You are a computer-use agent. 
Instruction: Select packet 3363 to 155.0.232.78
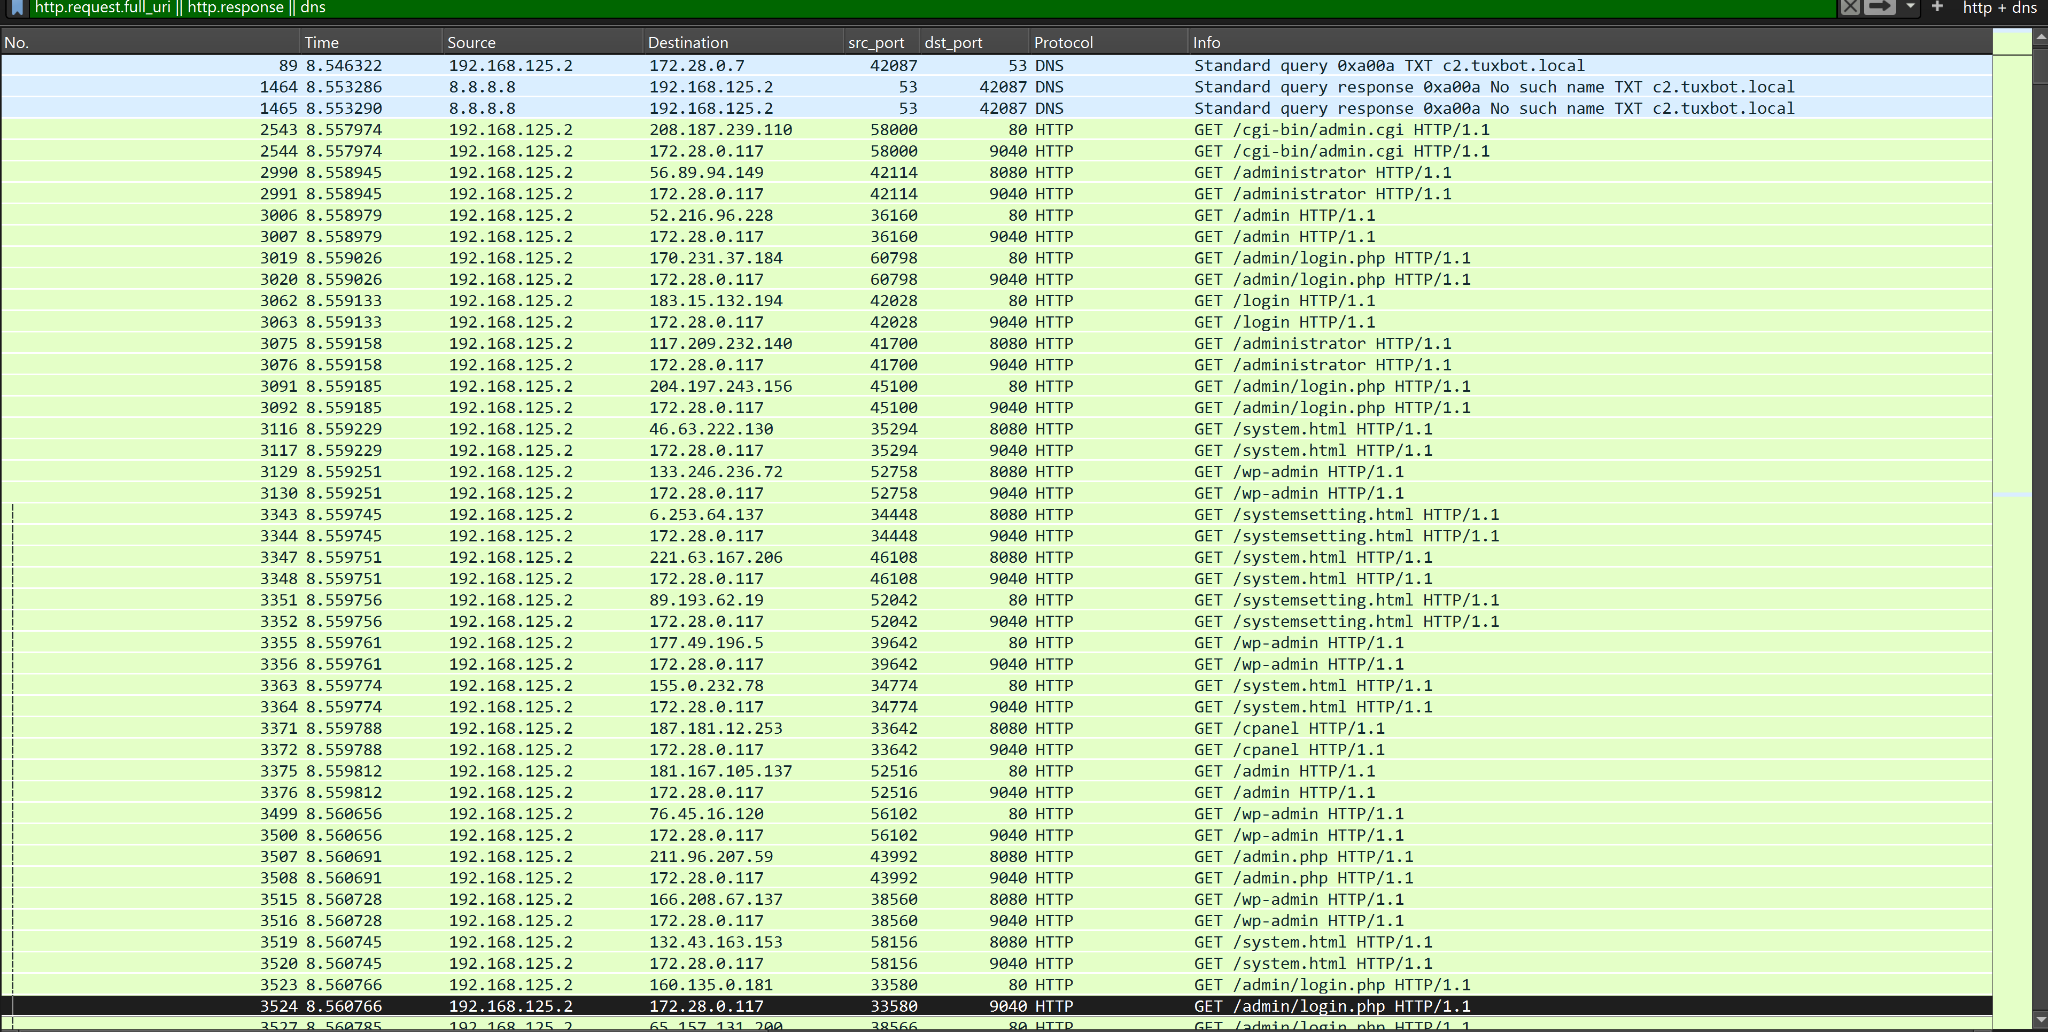tap(996, 685)
